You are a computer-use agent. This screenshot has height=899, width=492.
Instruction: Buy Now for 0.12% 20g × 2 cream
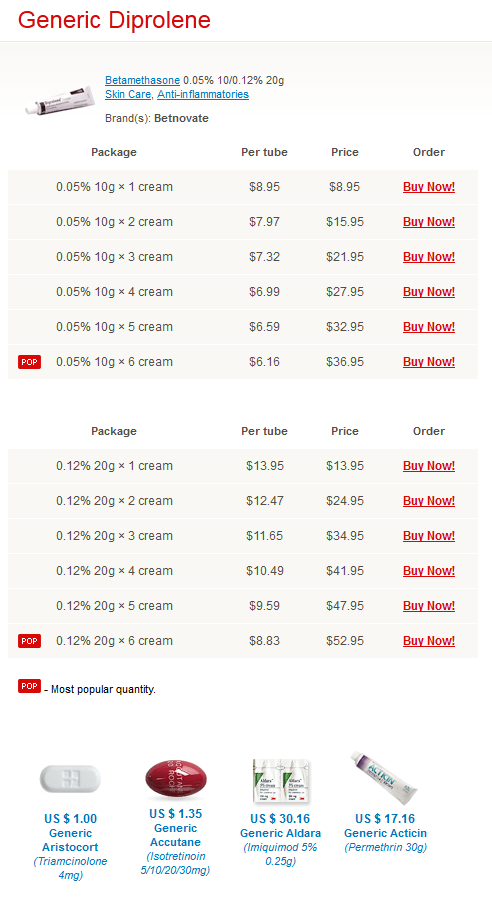pyautogui.click(x=429, y=501)
